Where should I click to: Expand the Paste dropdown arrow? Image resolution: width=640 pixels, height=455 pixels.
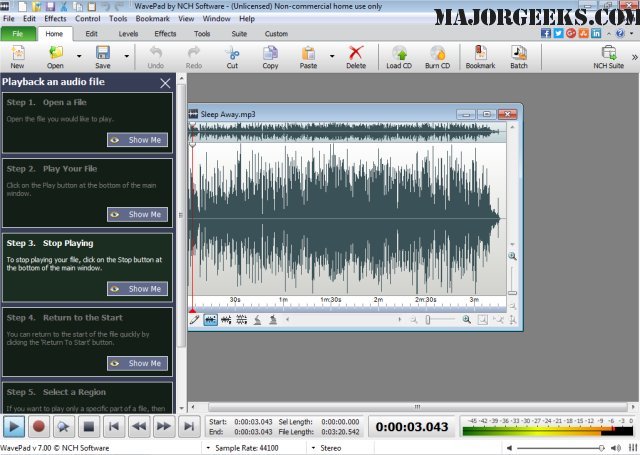332,56
